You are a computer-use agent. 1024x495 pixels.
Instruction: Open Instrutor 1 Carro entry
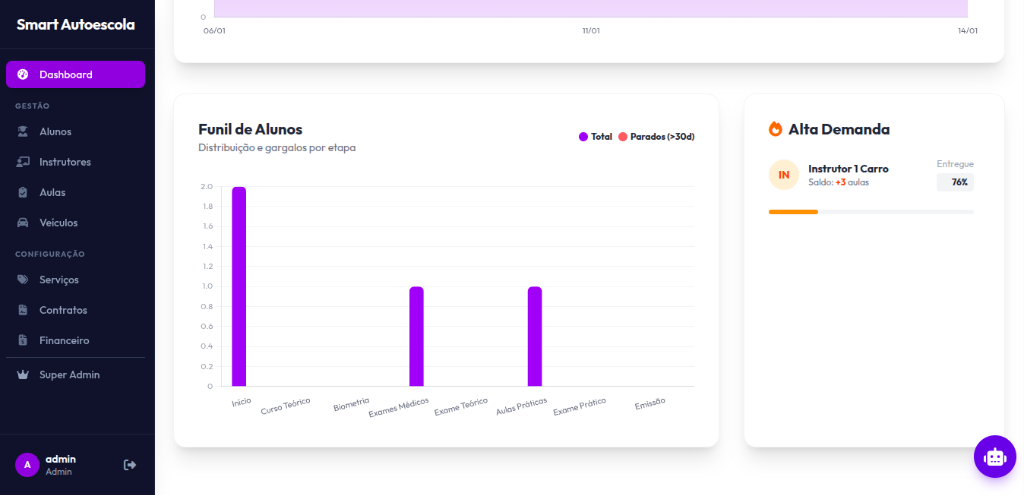click(848, 169)
